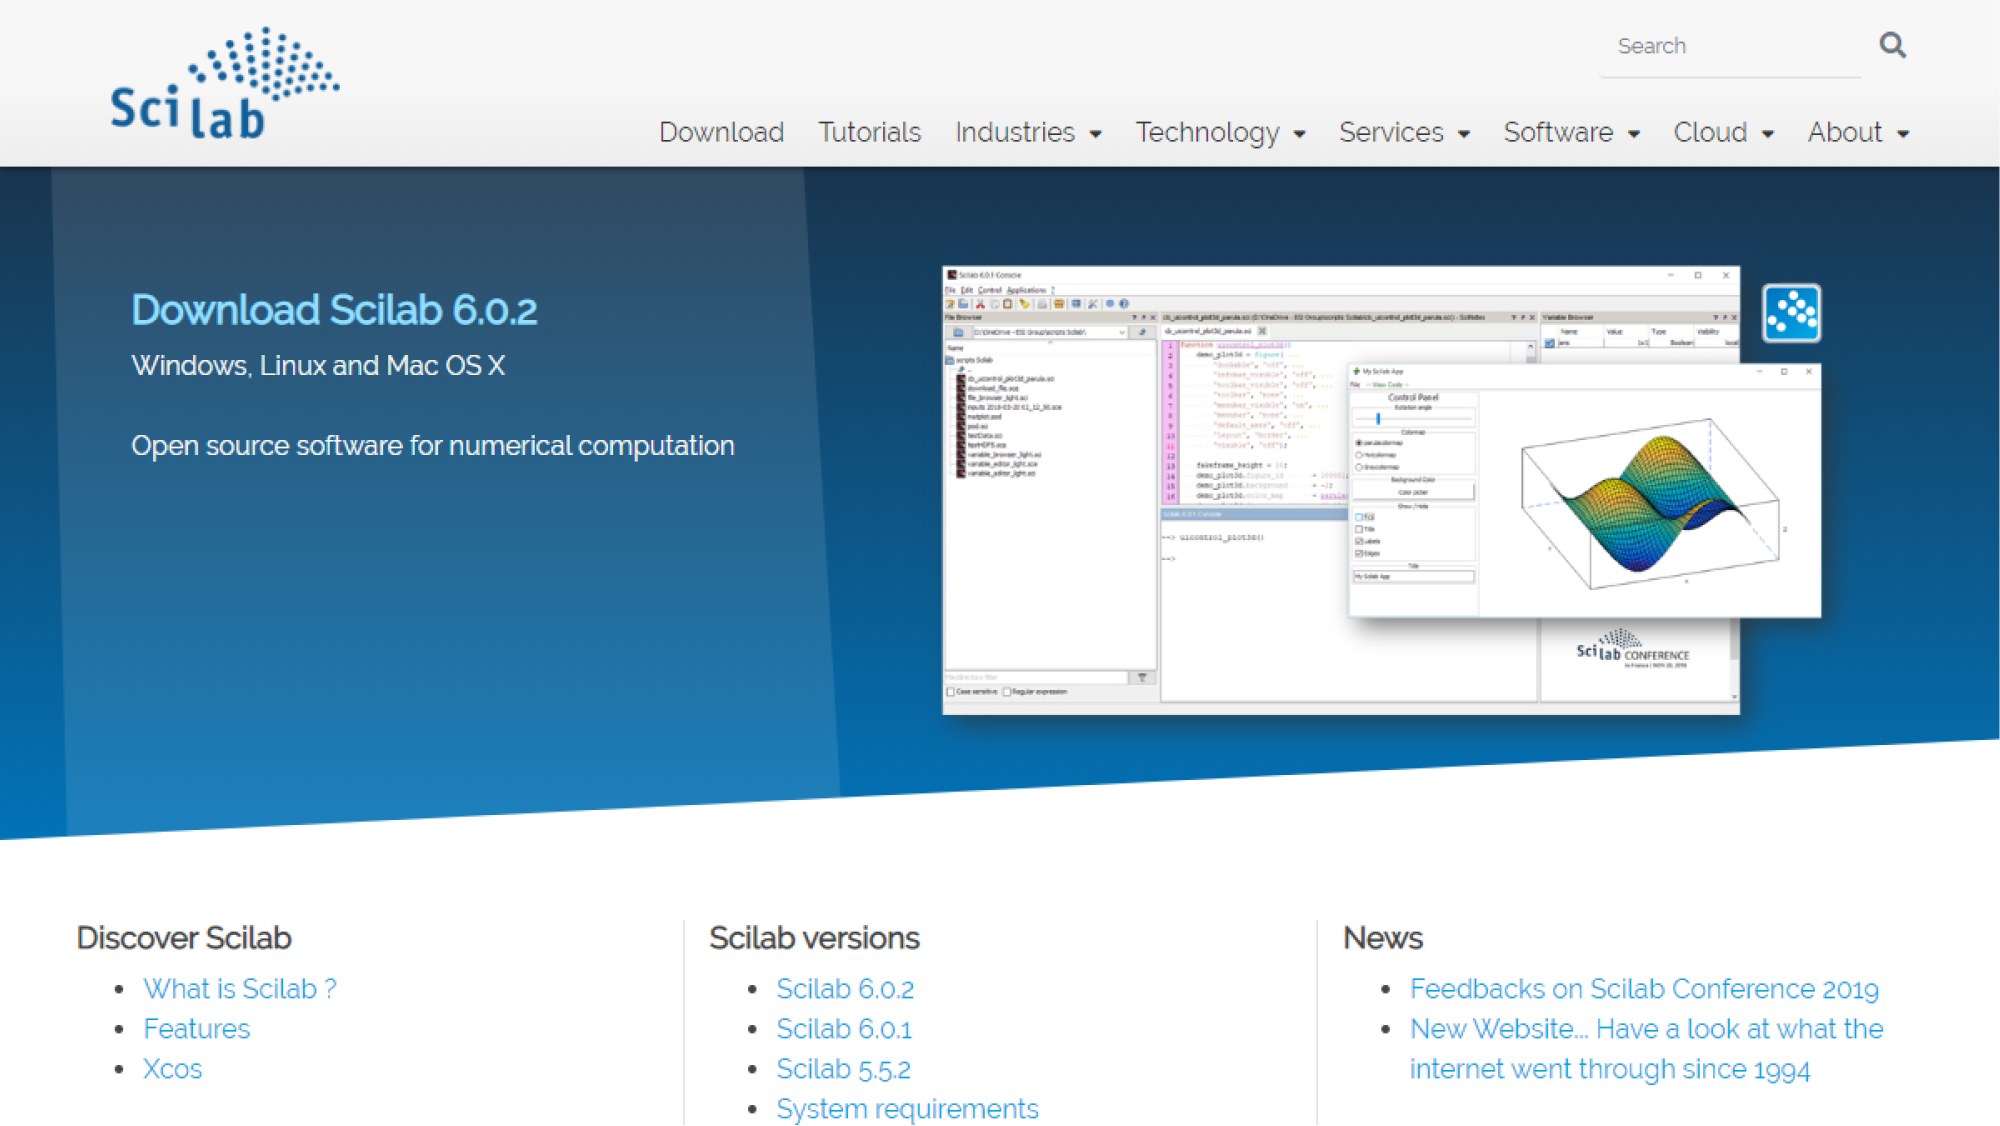Screen dimensions: 2000x1126
Task: Select Scilab 6.0.1 version link
Action: click(x=844, y=1028)
